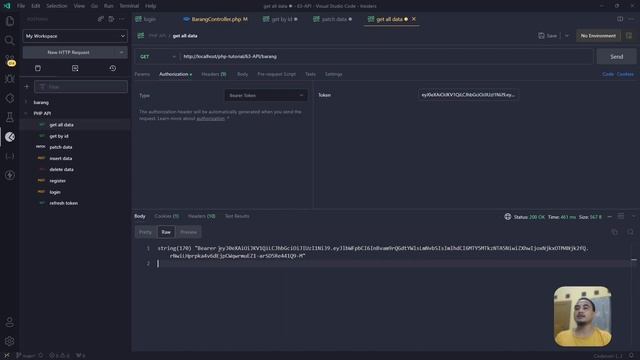Switch response view to Raw
This screenshot has height=360, width=640.
tap(166, 232)
